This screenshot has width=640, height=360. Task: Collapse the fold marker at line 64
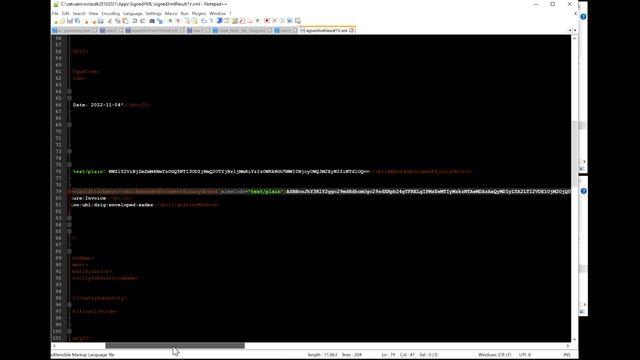pos(69,91)
